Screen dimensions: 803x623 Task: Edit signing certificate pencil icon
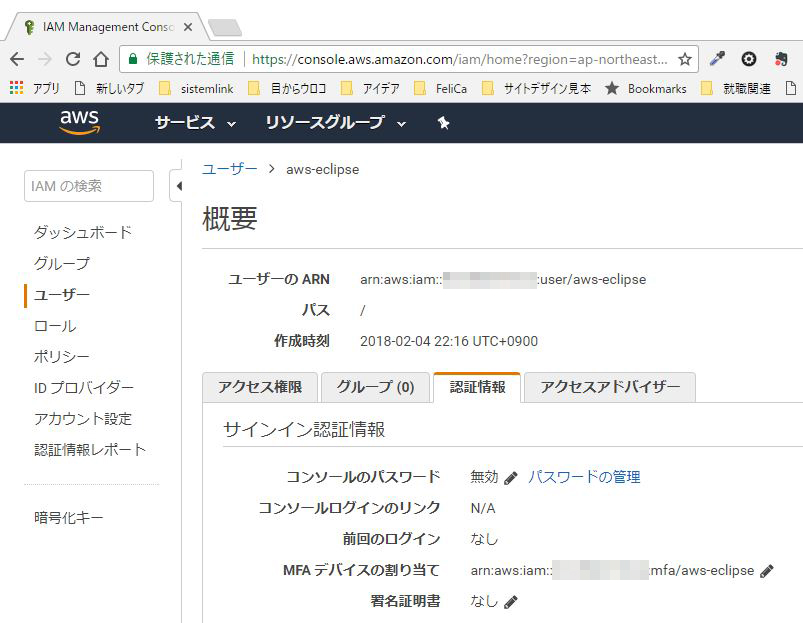pos(511,602)
